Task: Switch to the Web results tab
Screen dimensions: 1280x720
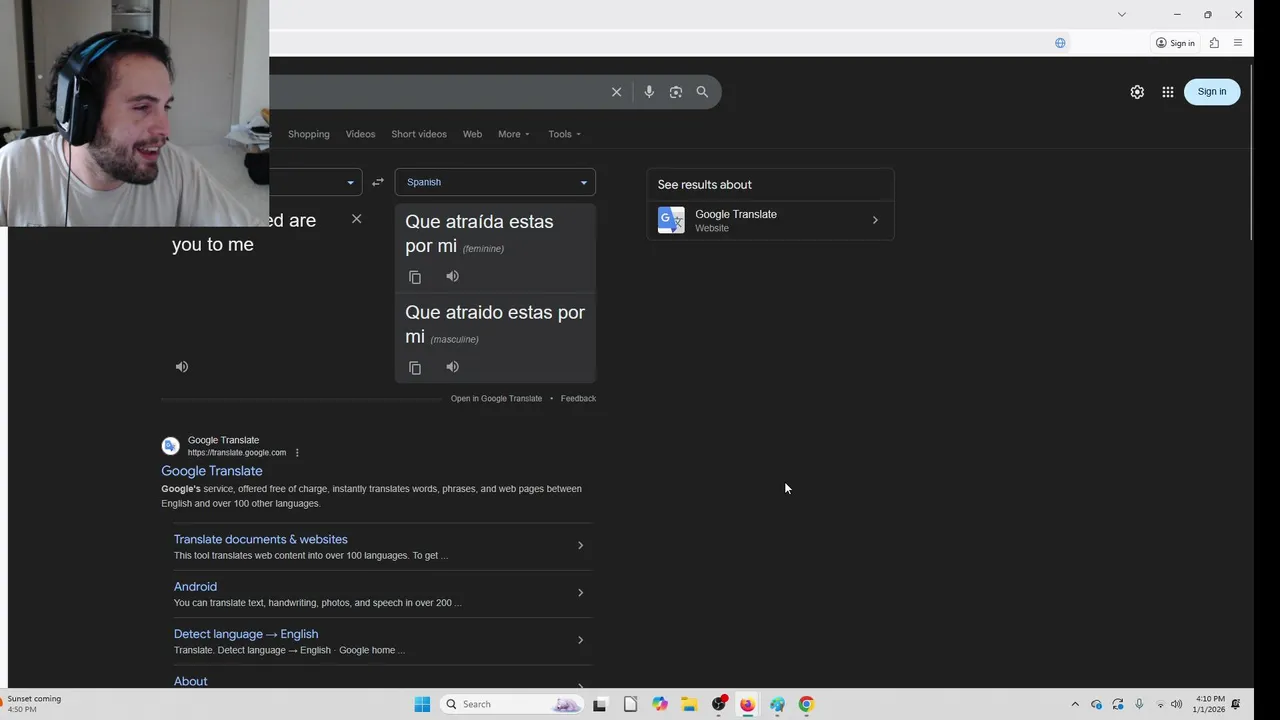Action: click(x=472, y=134)
